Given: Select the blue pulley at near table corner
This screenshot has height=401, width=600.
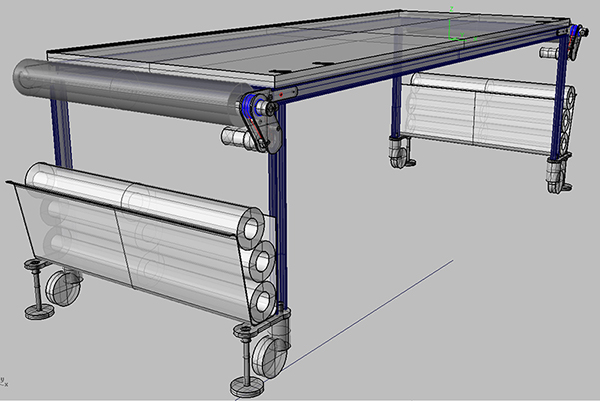Looking at the screenshot, I should [x=249, y=106].
